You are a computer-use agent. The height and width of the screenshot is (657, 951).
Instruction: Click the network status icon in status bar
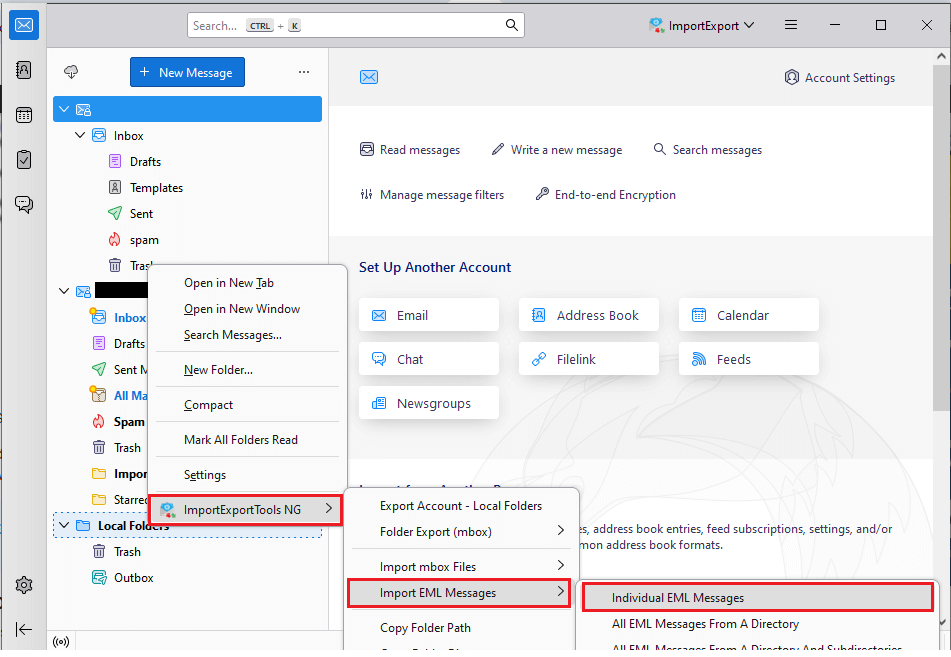(x=61, y=641)
